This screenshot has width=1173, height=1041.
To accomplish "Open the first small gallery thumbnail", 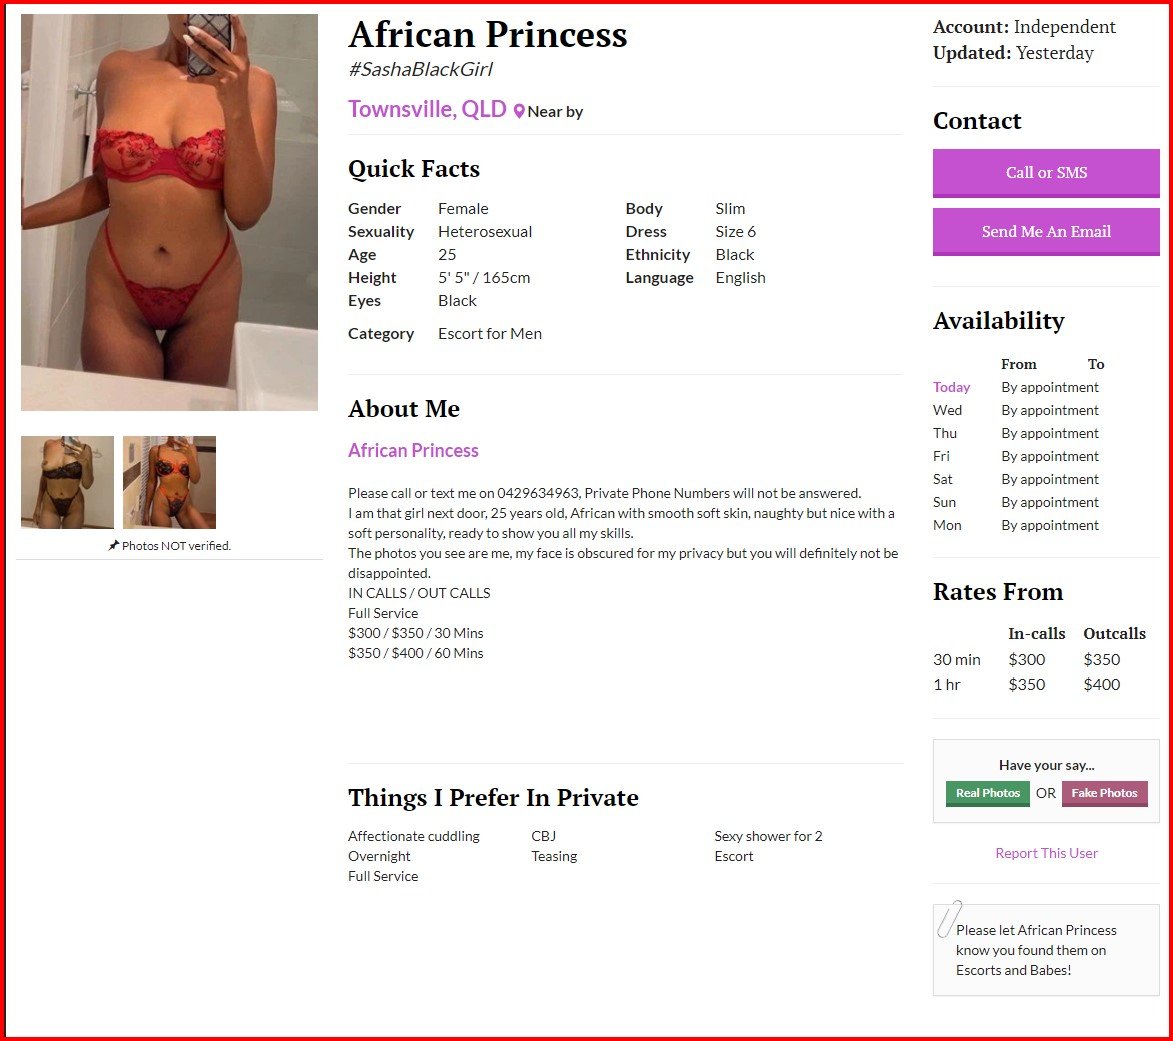I will [x=67, y=482].
